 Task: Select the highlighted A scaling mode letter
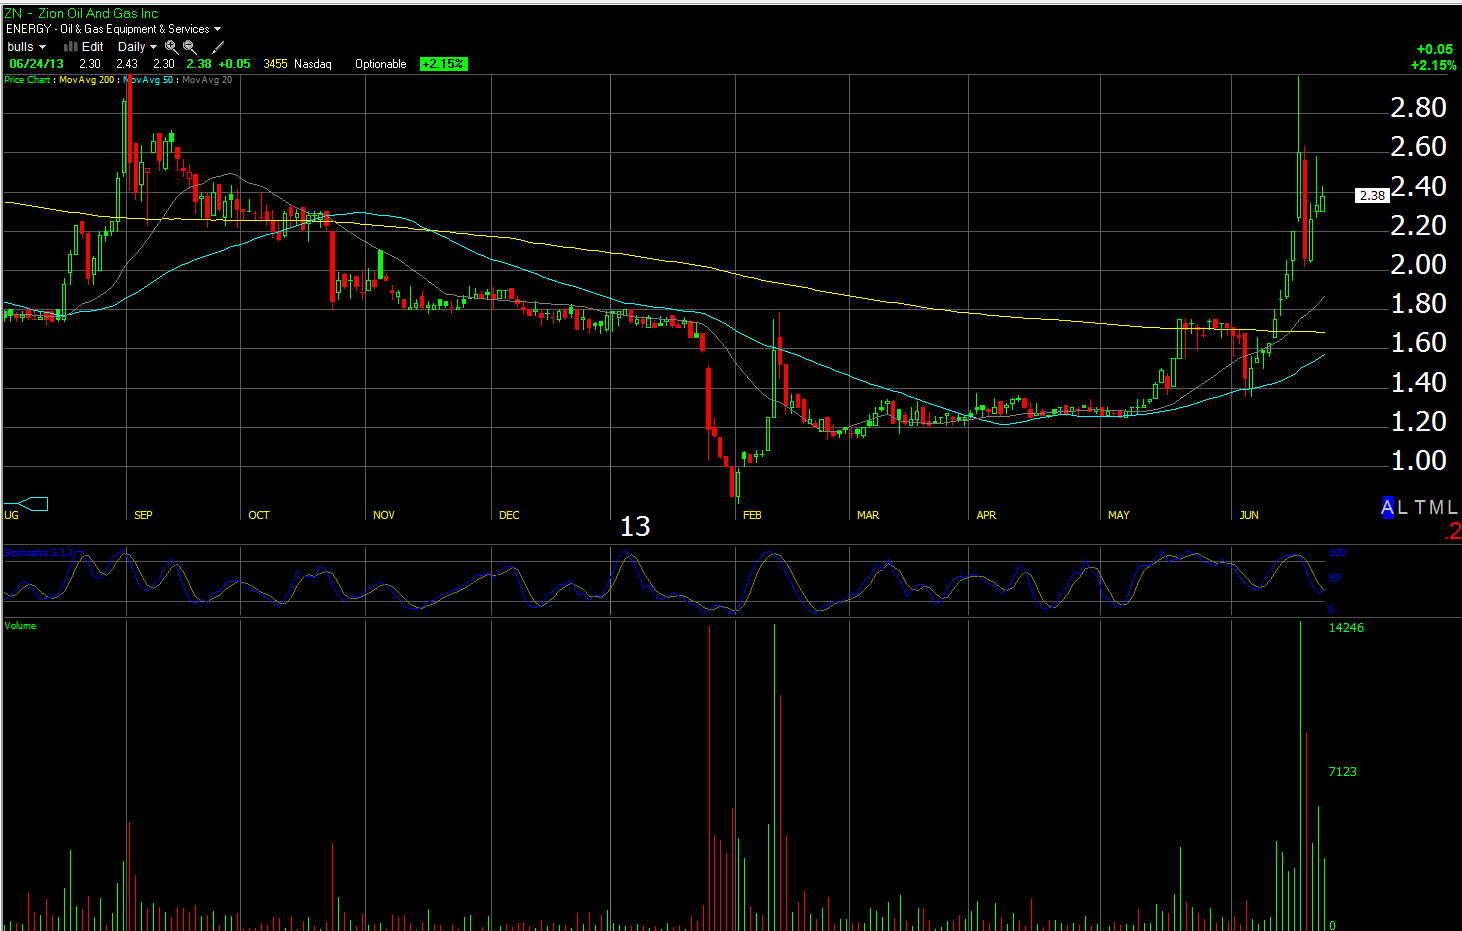point(1387,508)
